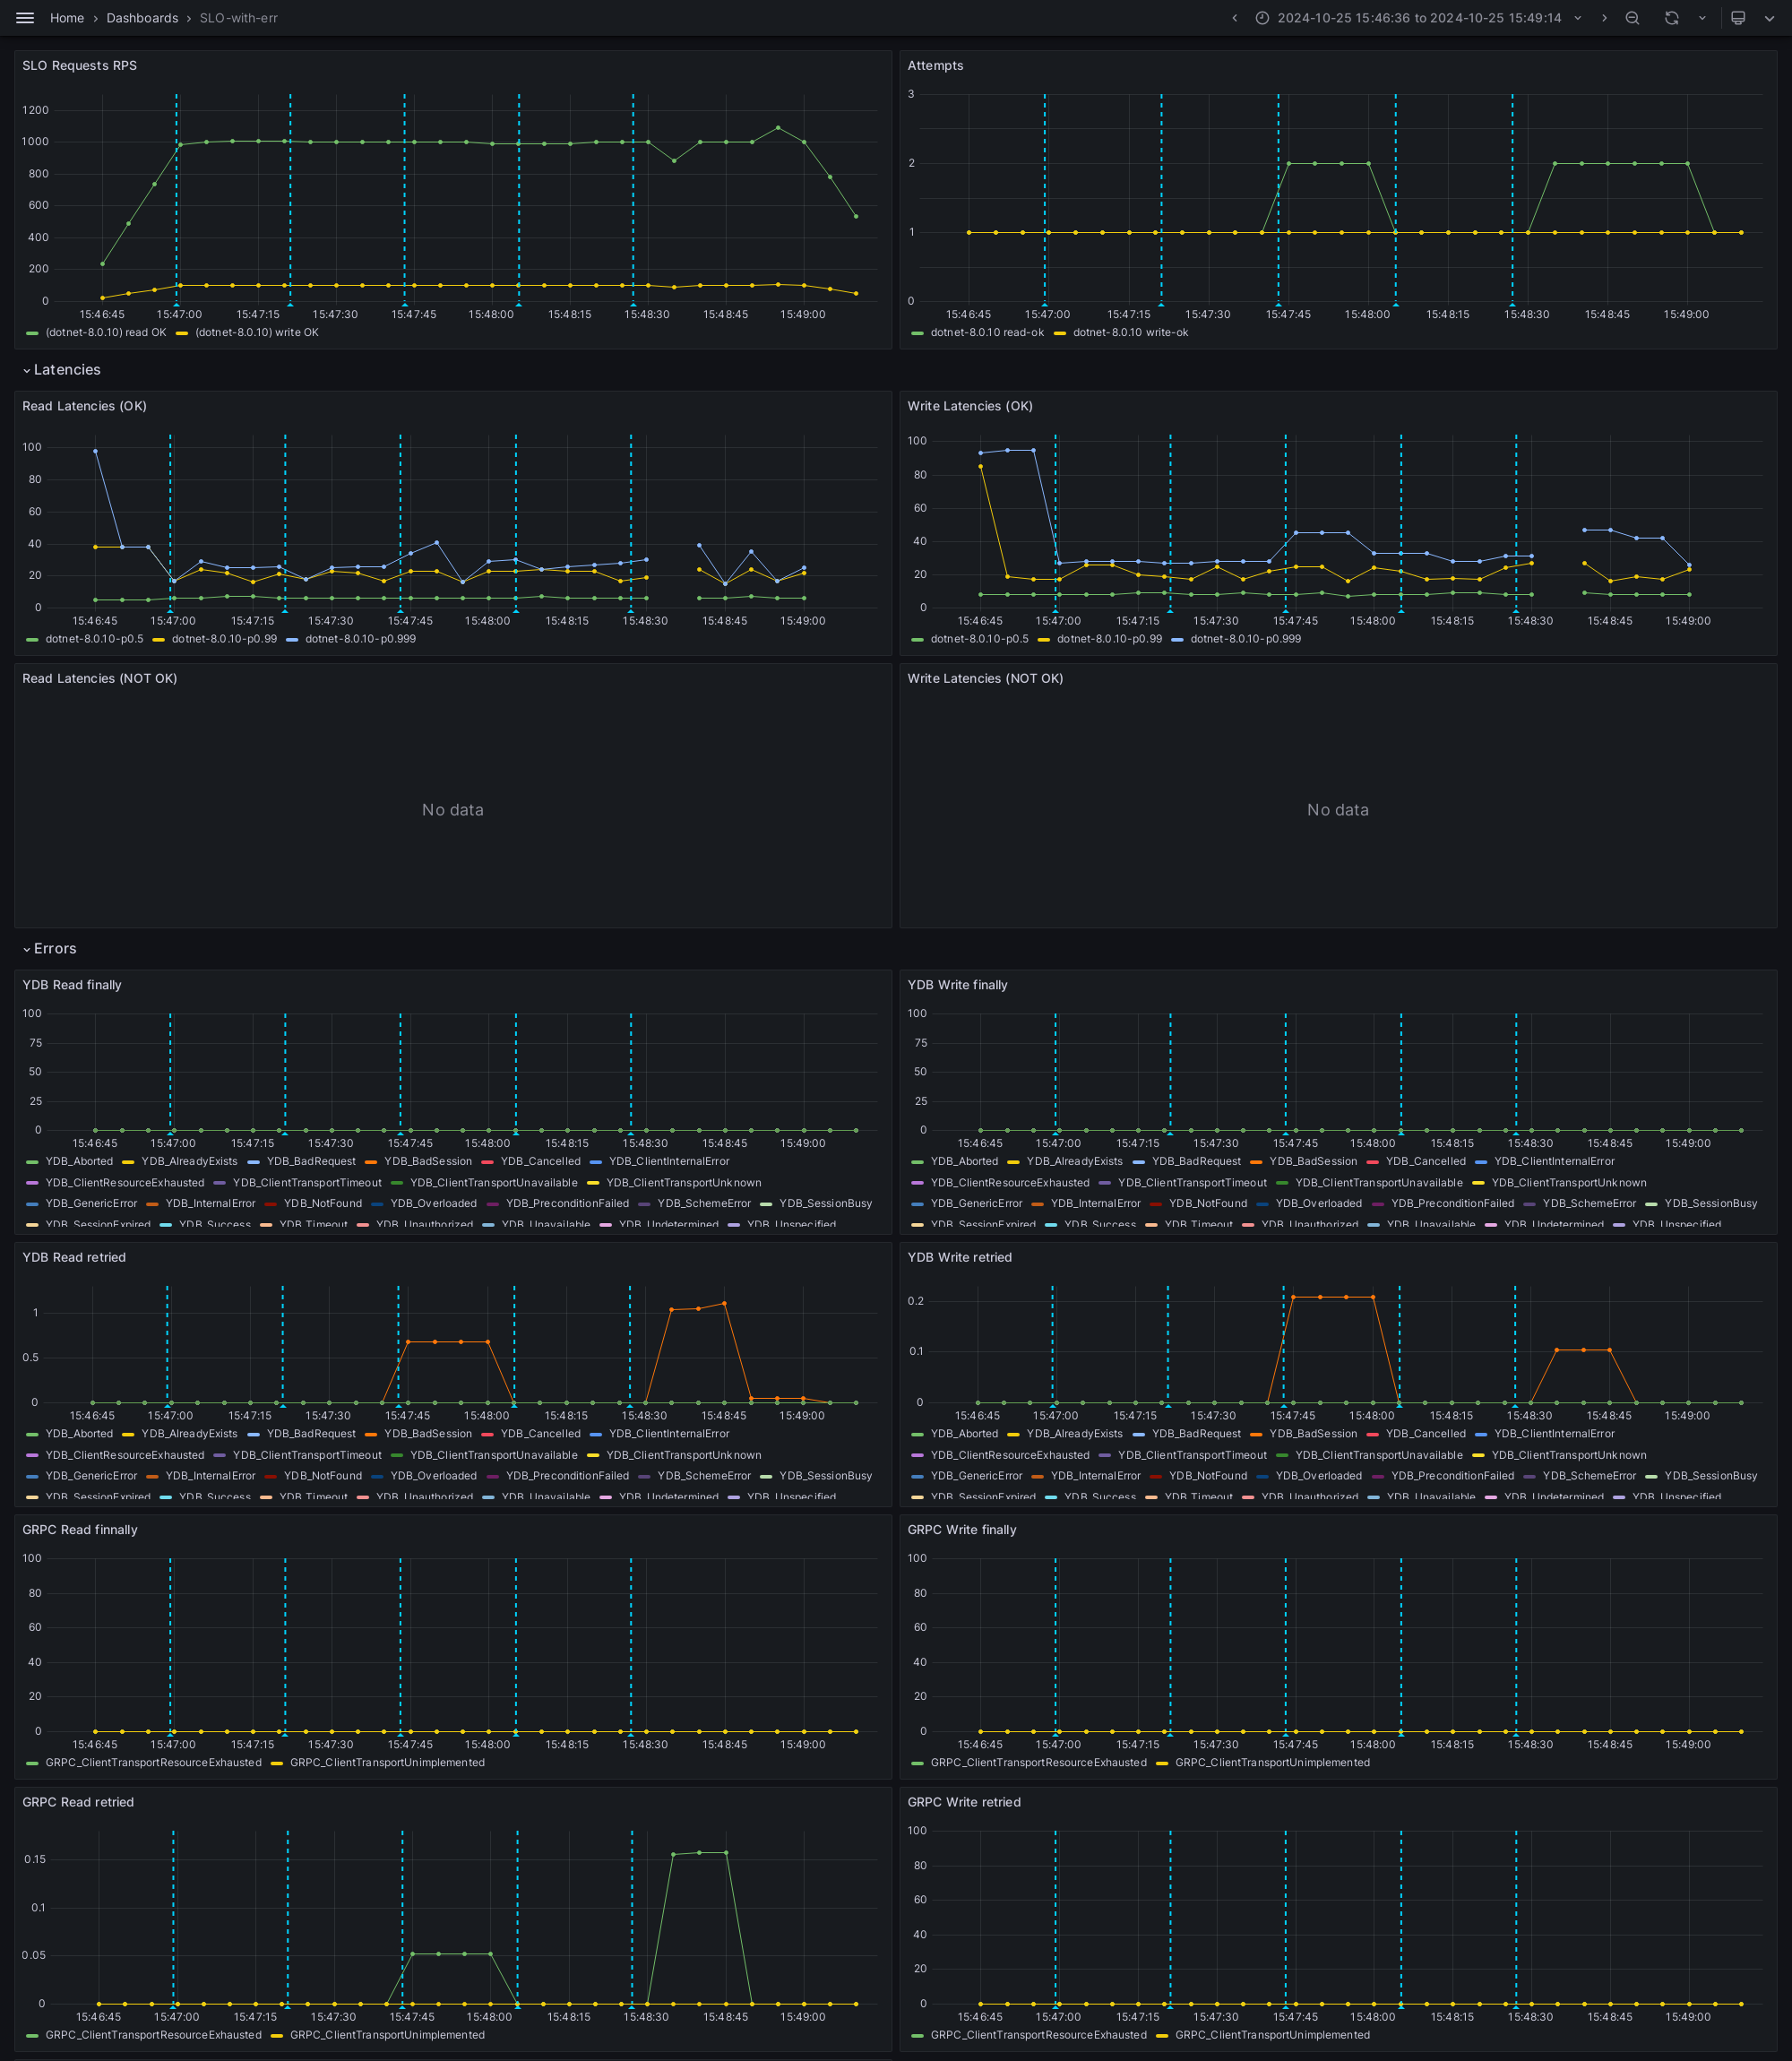Toggle dotnet-8.0.10-p0.999 in Write Latencies (OK) legend

coord(1246,639)
